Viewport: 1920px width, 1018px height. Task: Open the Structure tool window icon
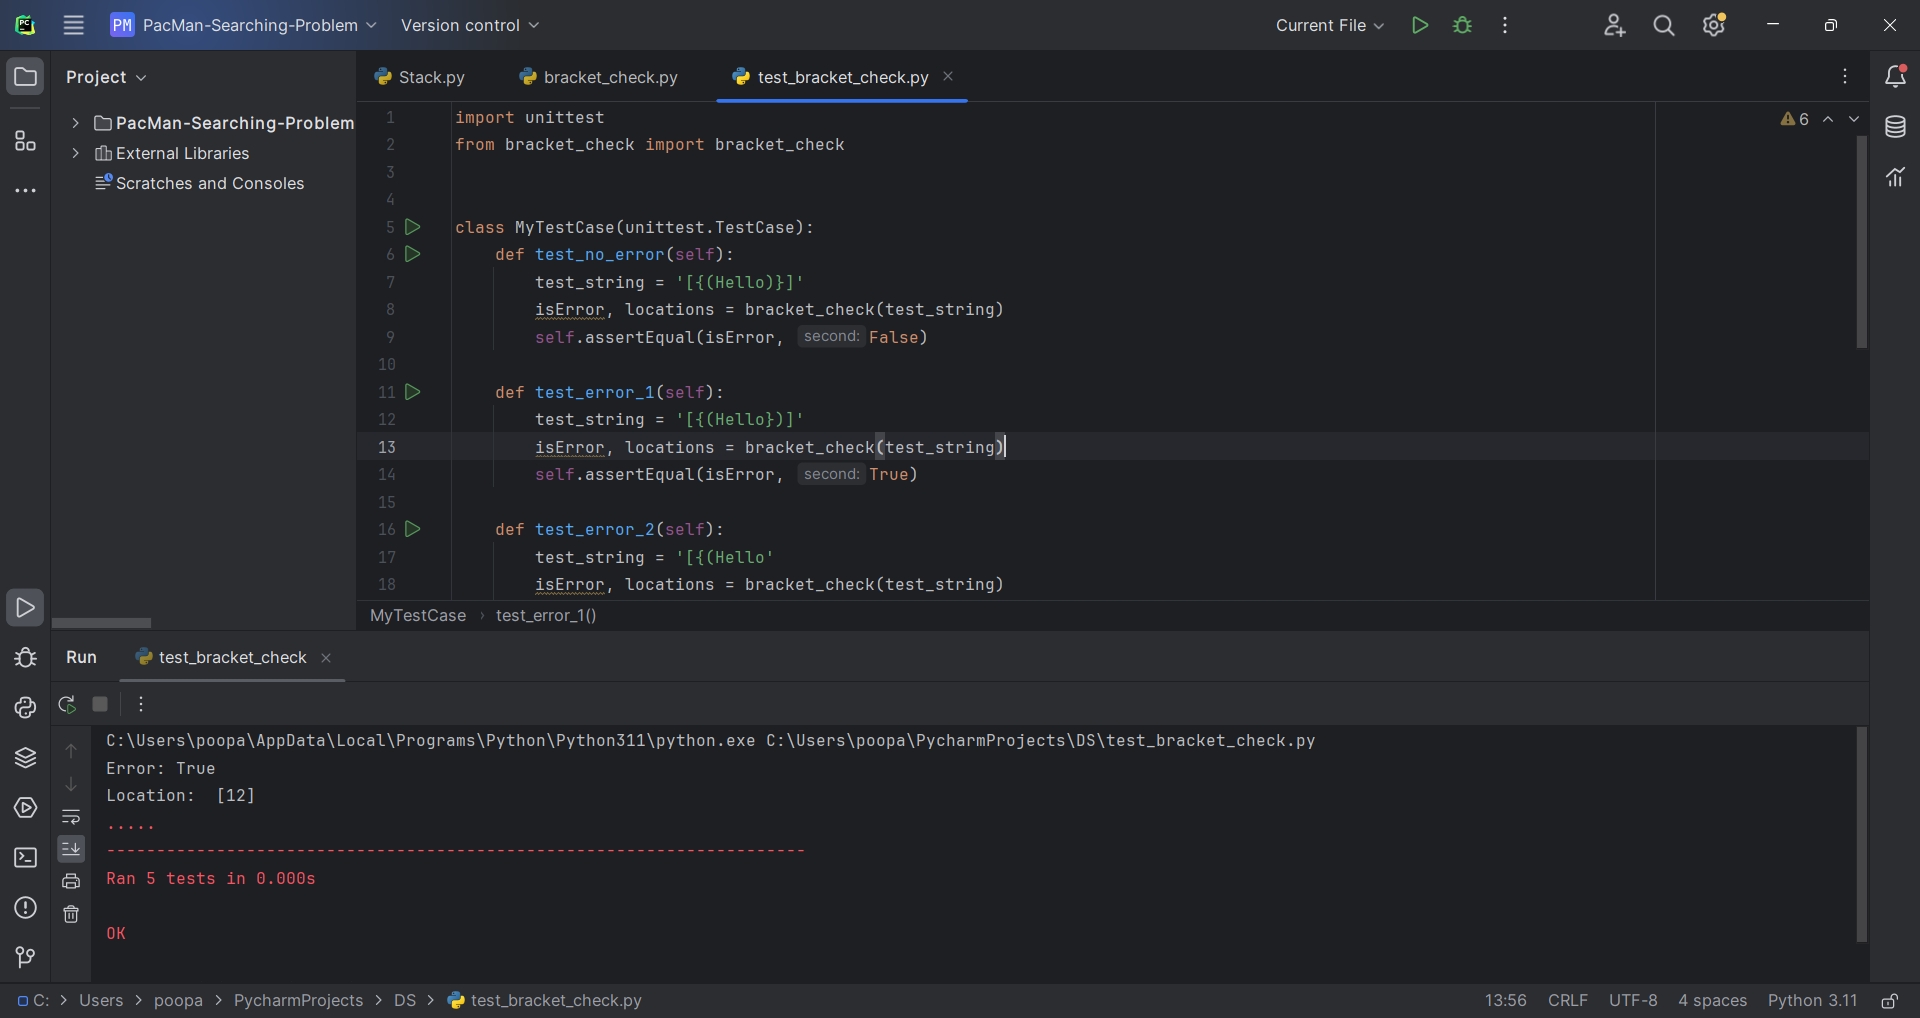[x=25, y=142]
